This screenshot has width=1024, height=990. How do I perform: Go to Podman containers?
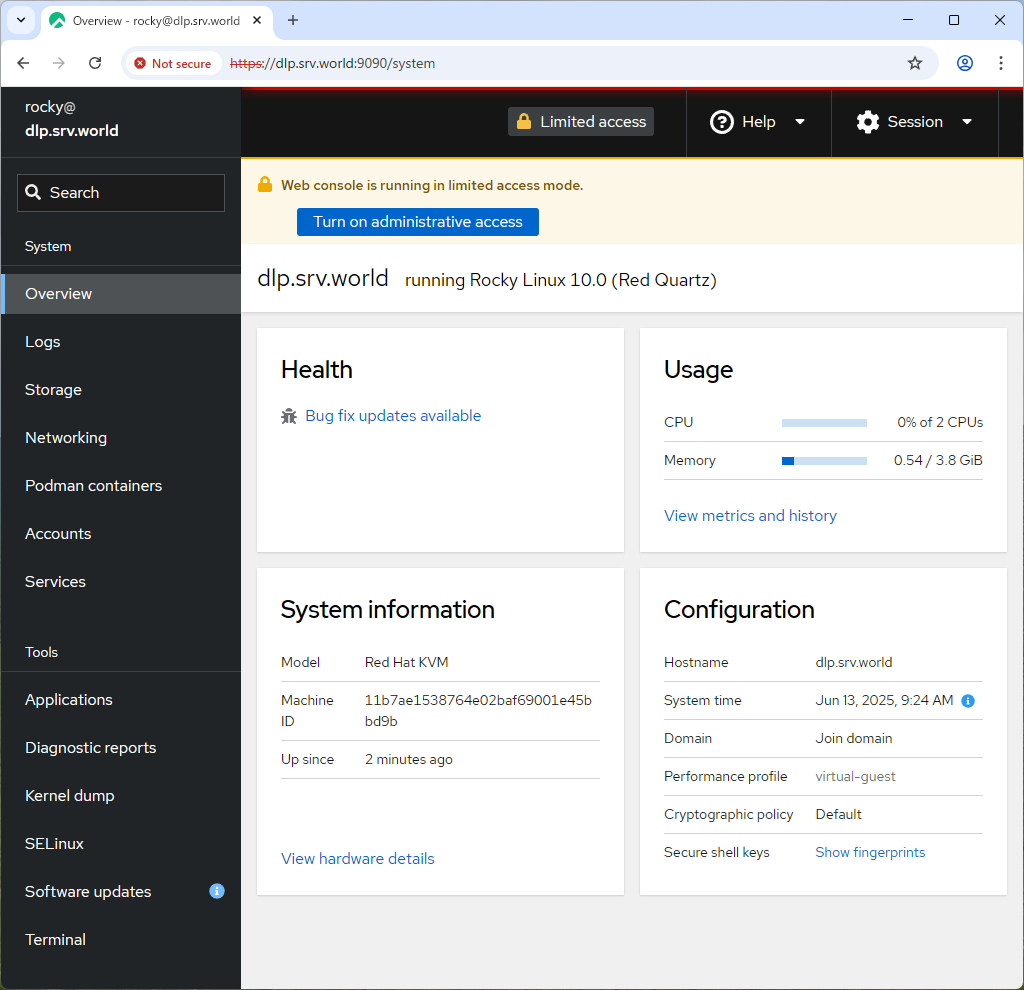(x=93, y=485)
